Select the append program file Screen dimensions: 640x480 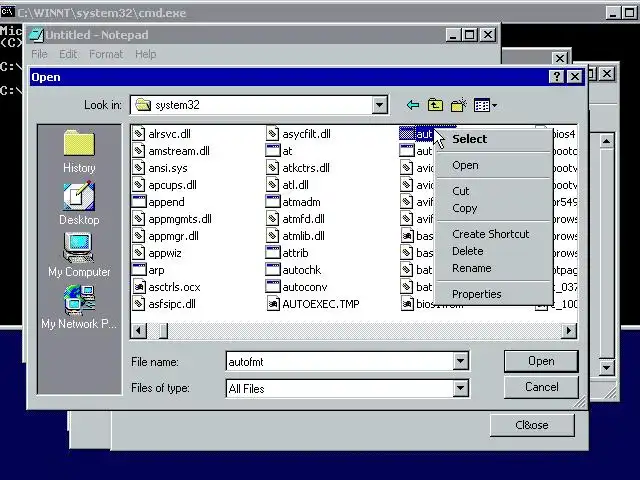158,202
